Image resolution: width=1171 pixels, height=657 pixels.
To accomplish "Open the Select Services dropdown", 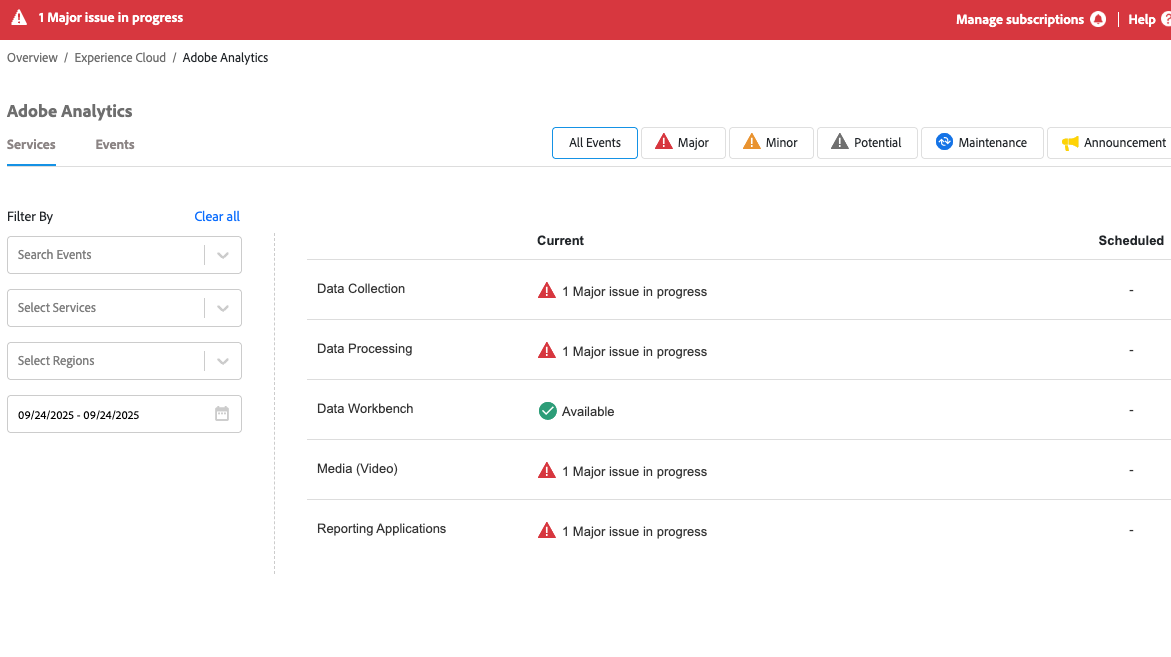I will tap(223, 308).
